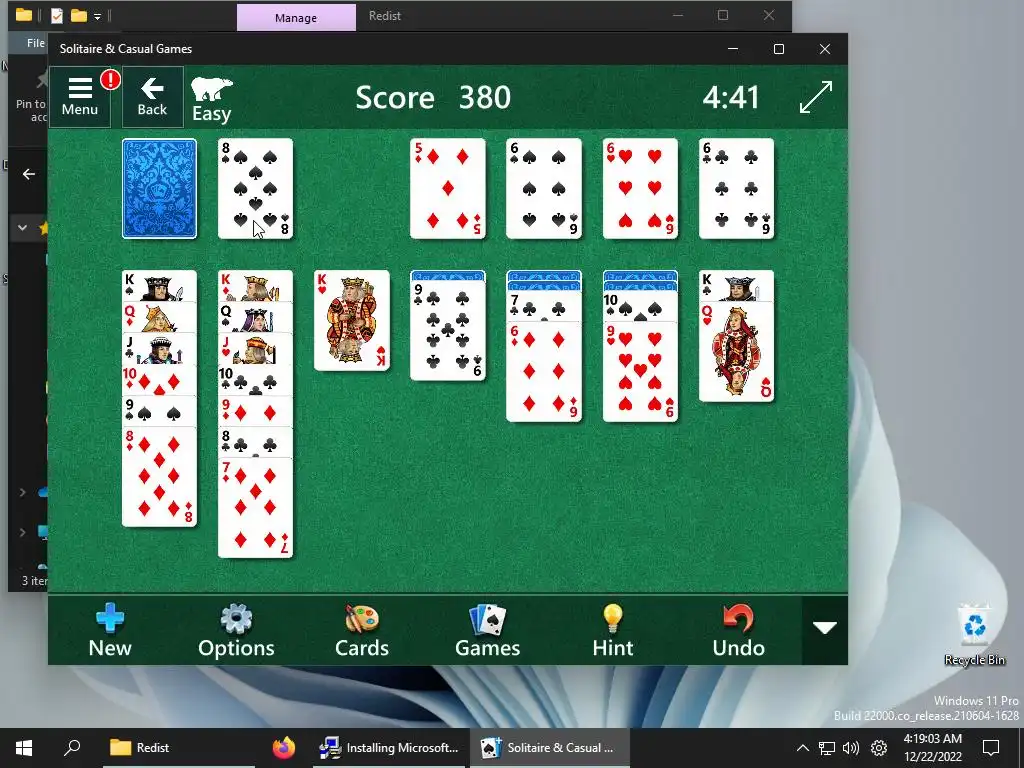Open game Options gear
The image size is (1024, 768).
pyautogui.click(x=236, y=630)
